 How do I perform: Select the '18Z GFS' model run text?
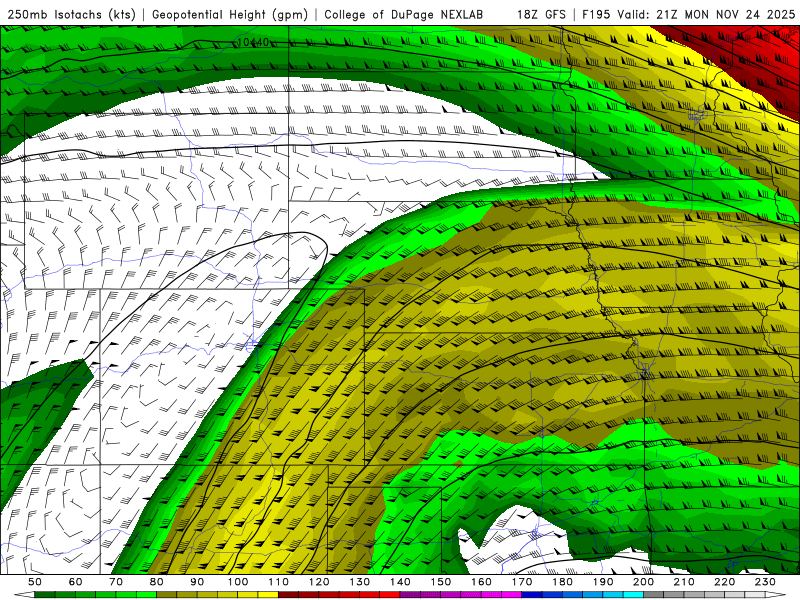coord(541,14)
